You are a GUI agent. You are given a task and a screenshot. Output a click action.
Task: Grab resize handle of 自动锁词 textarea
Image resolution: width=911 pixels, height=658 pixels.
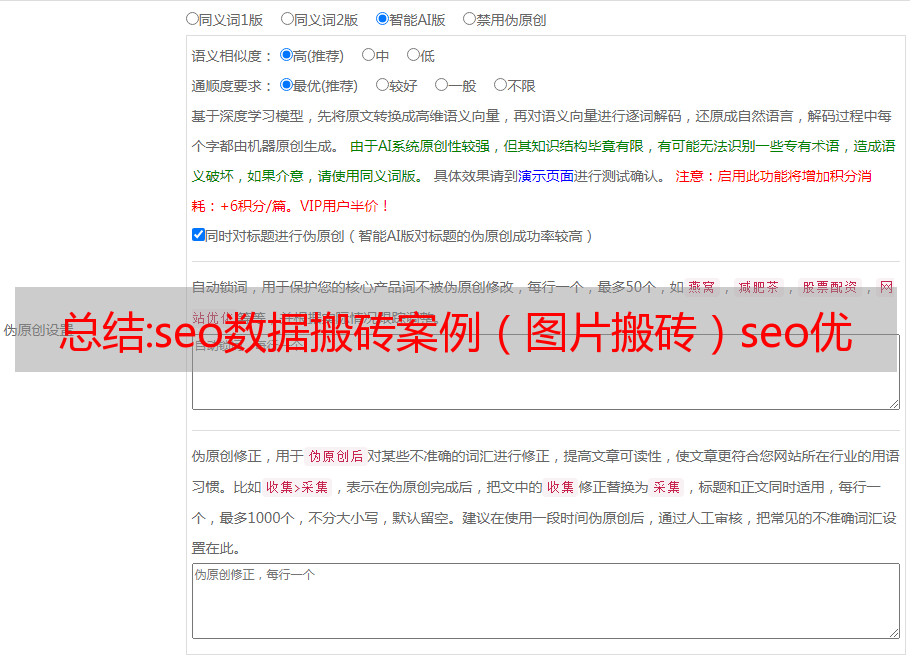pos(894,404)
